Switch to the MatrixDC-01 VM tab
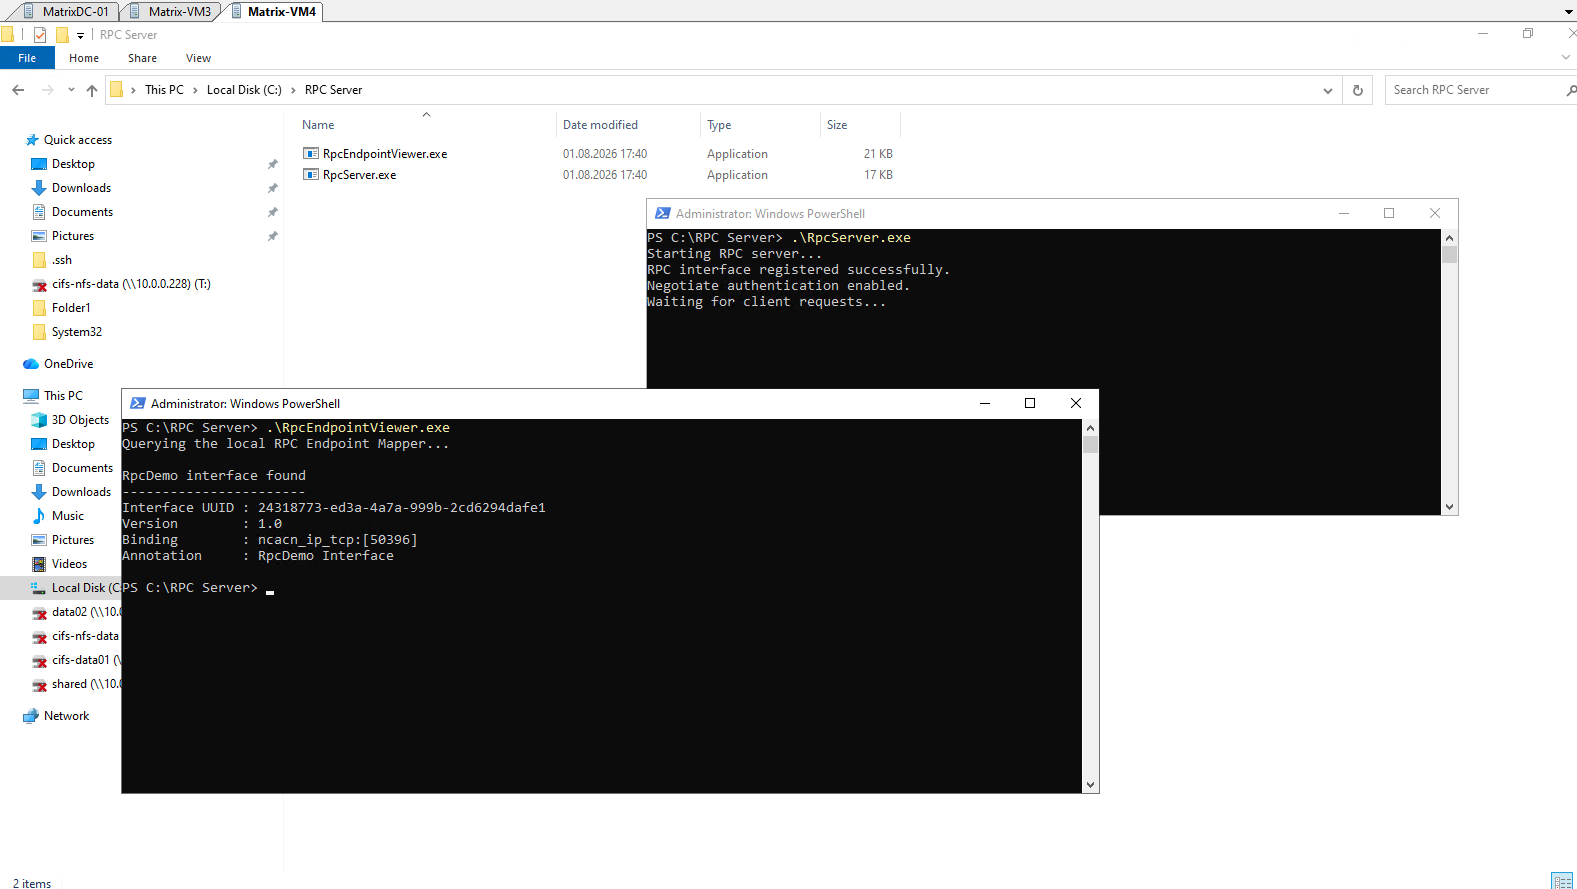The image size is (1577, 889). pos(66,11)
